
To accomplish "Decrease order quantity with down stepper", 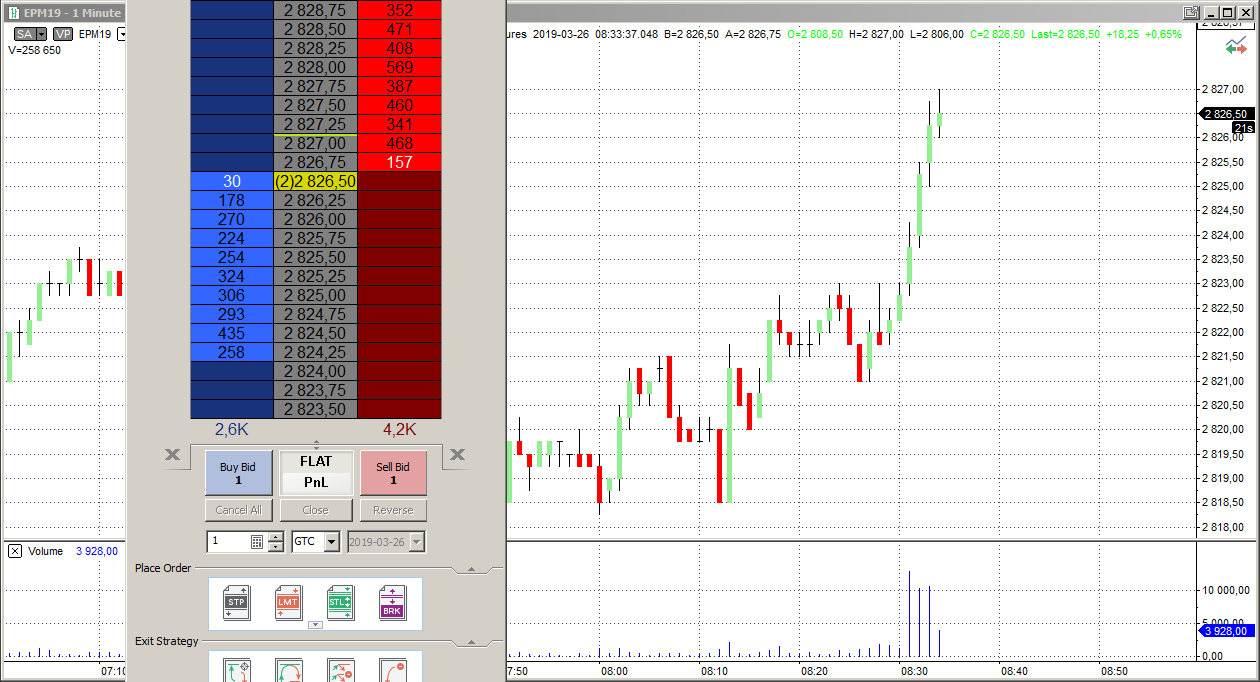I will pos(277,546).
